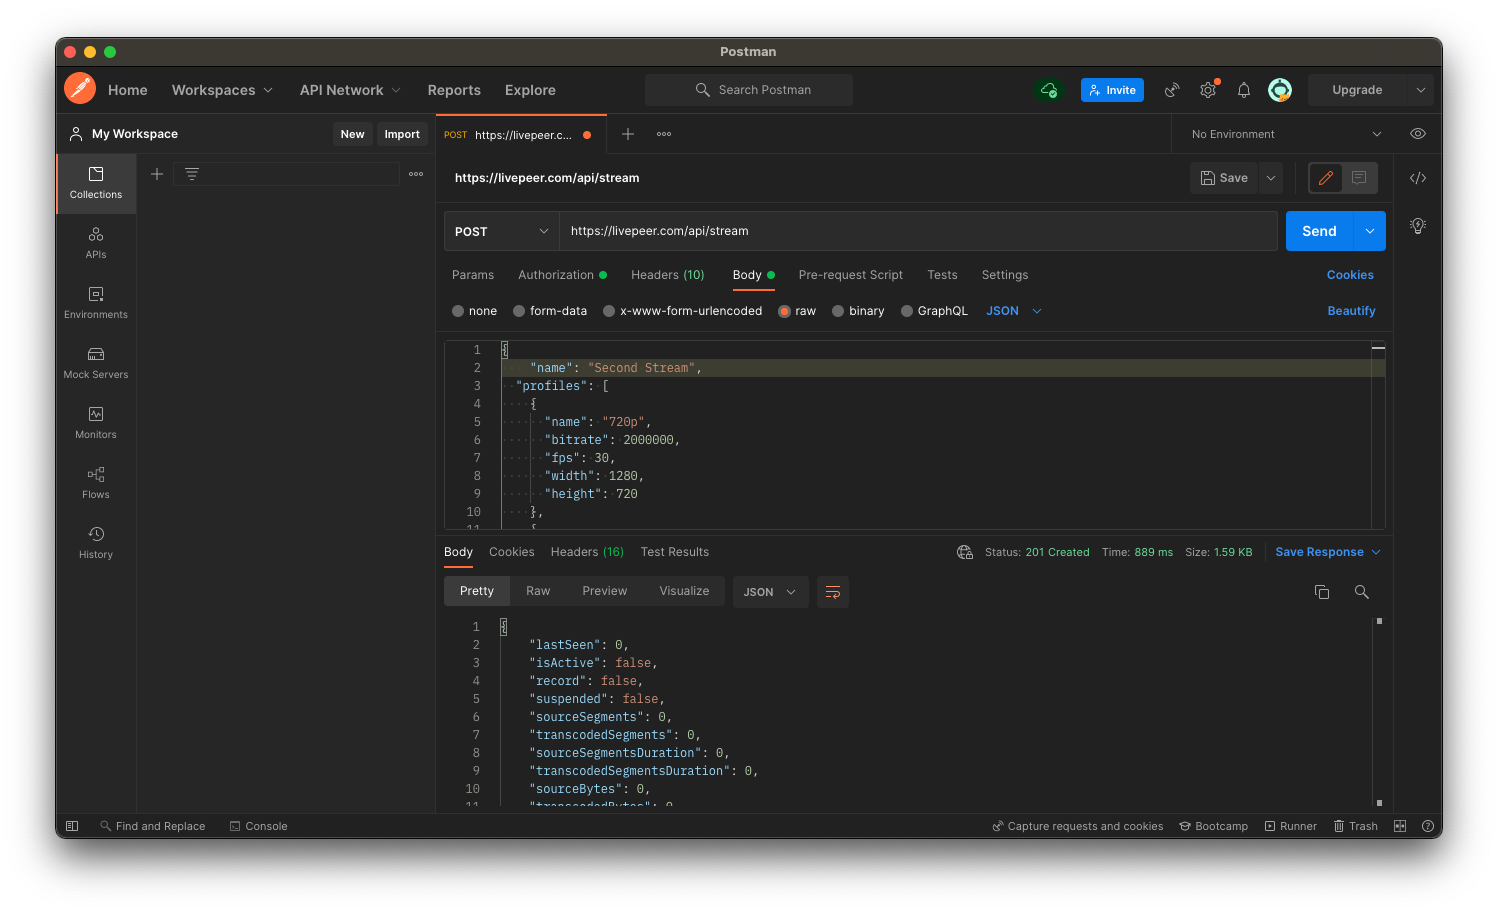Click the network globe icon near status
Image resolution: width=1498 pixels, height=912 pixels.
click(965, 552)
